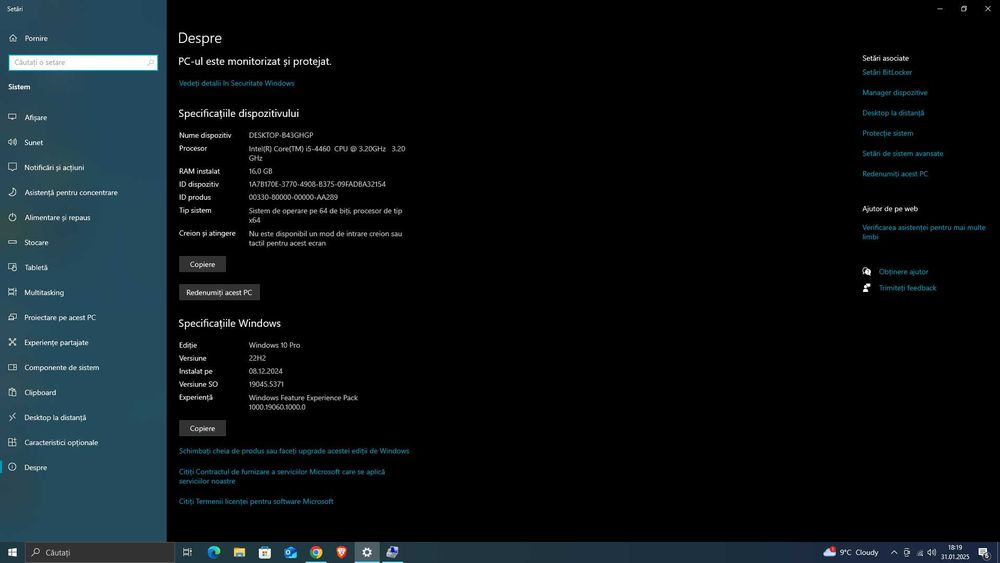Open Setări de sistem avansate link

pos(902,154)
